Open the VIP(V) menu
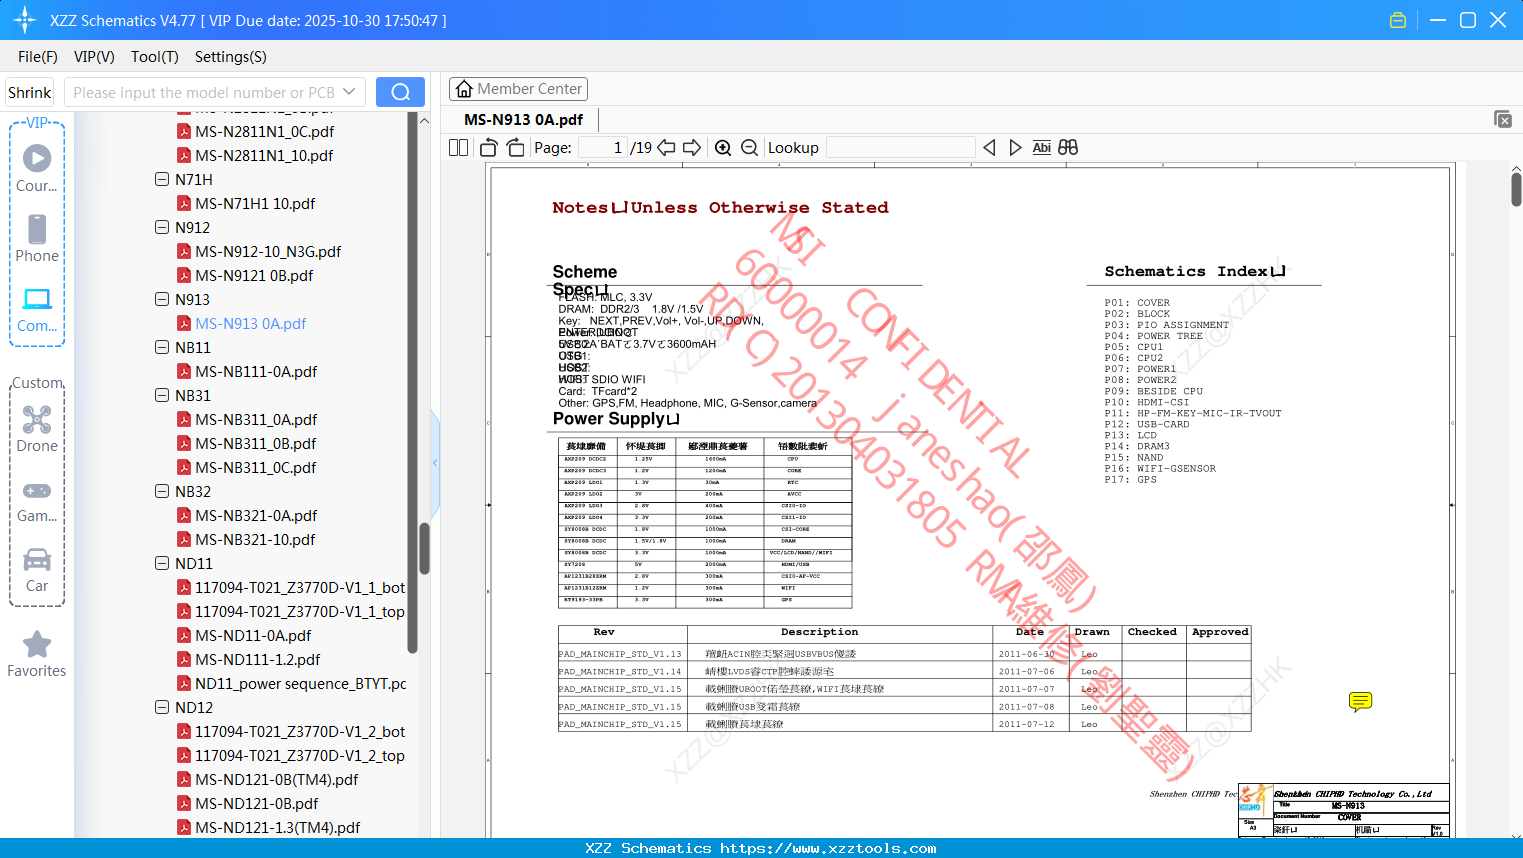 click(x=94, y=57)
